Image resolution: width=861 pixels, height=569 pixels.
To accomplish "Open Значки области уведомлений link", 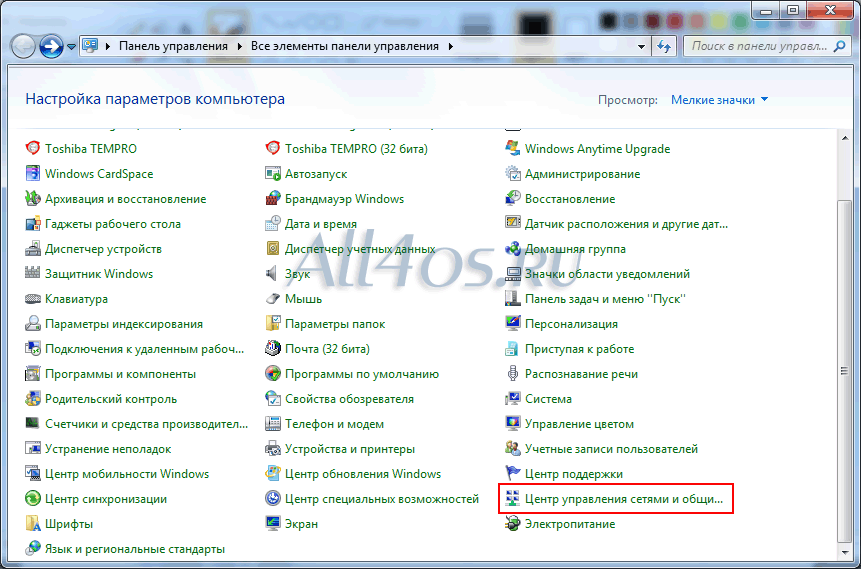I will click(x=607, y=274).
